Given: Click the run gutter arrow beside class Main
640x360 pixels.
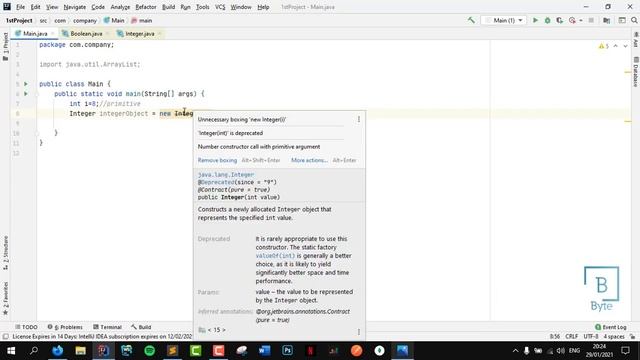Looking at the screenshot, I should click(x=26, y=84).
